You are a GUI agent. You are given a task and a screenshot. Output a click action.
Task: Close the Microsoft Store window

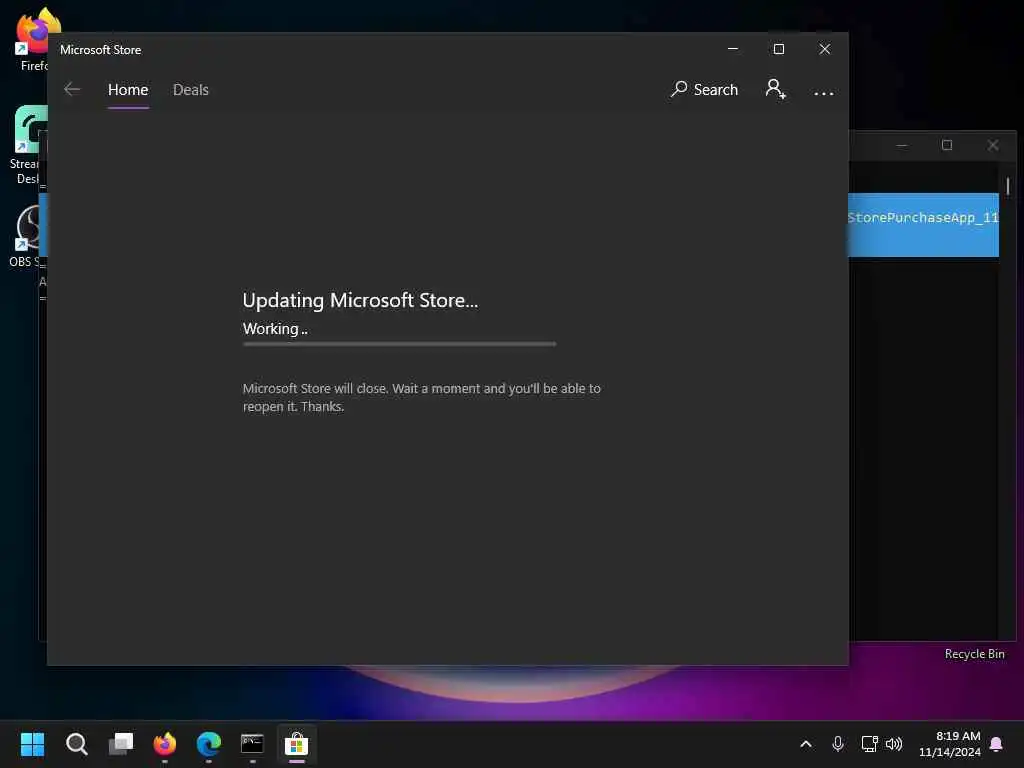tap(825, 49)
